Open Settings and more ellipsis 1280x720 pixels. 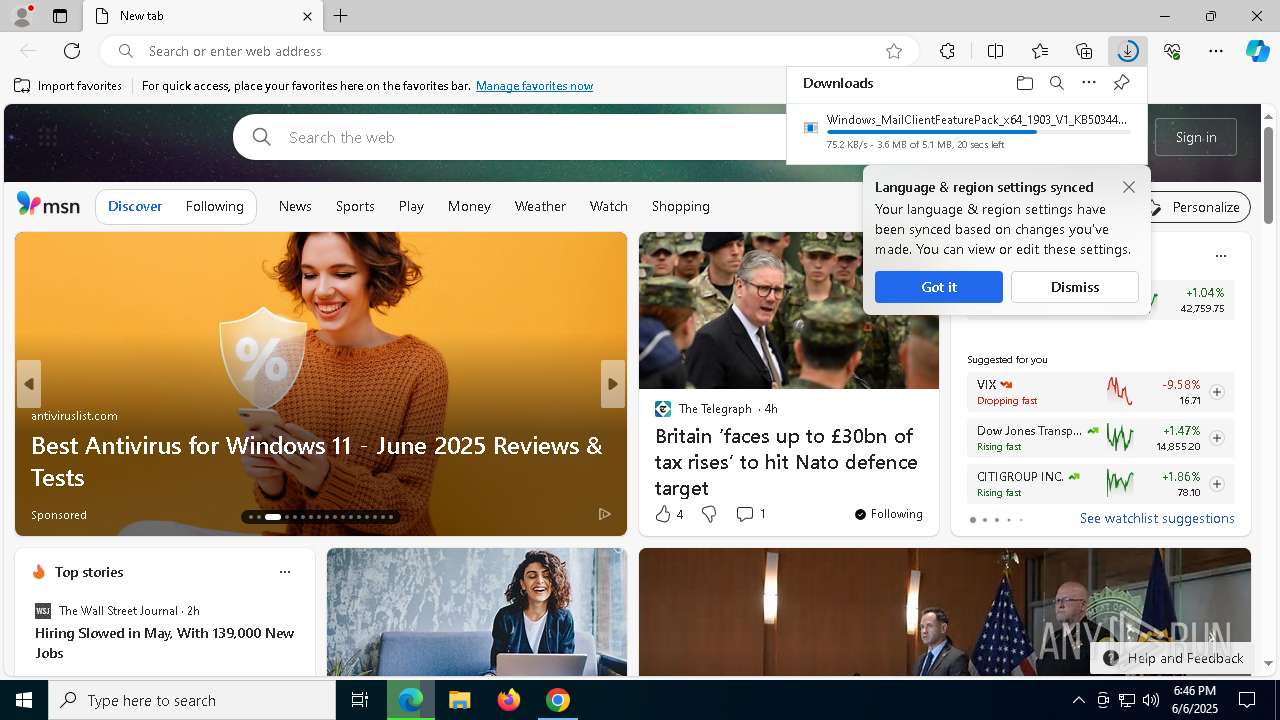click(1216, 51)
